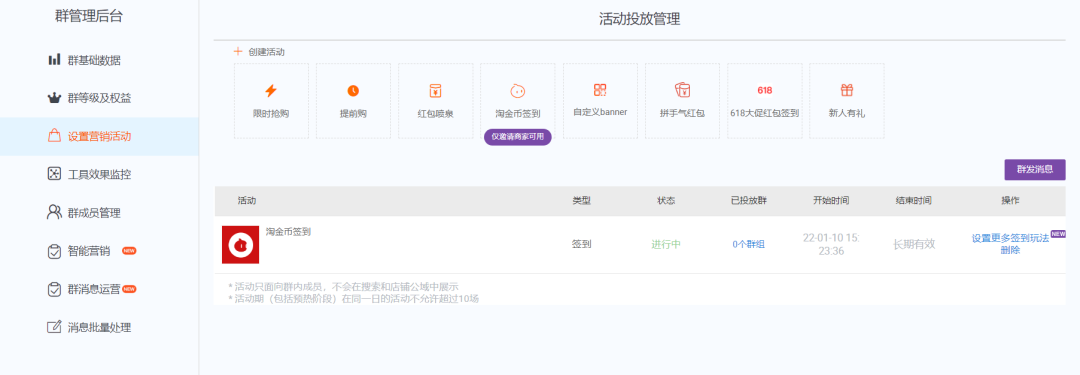Click the 已投放群 column header
The width and height of the screenshot is (1080, 375).
click(x=749, y=201)
